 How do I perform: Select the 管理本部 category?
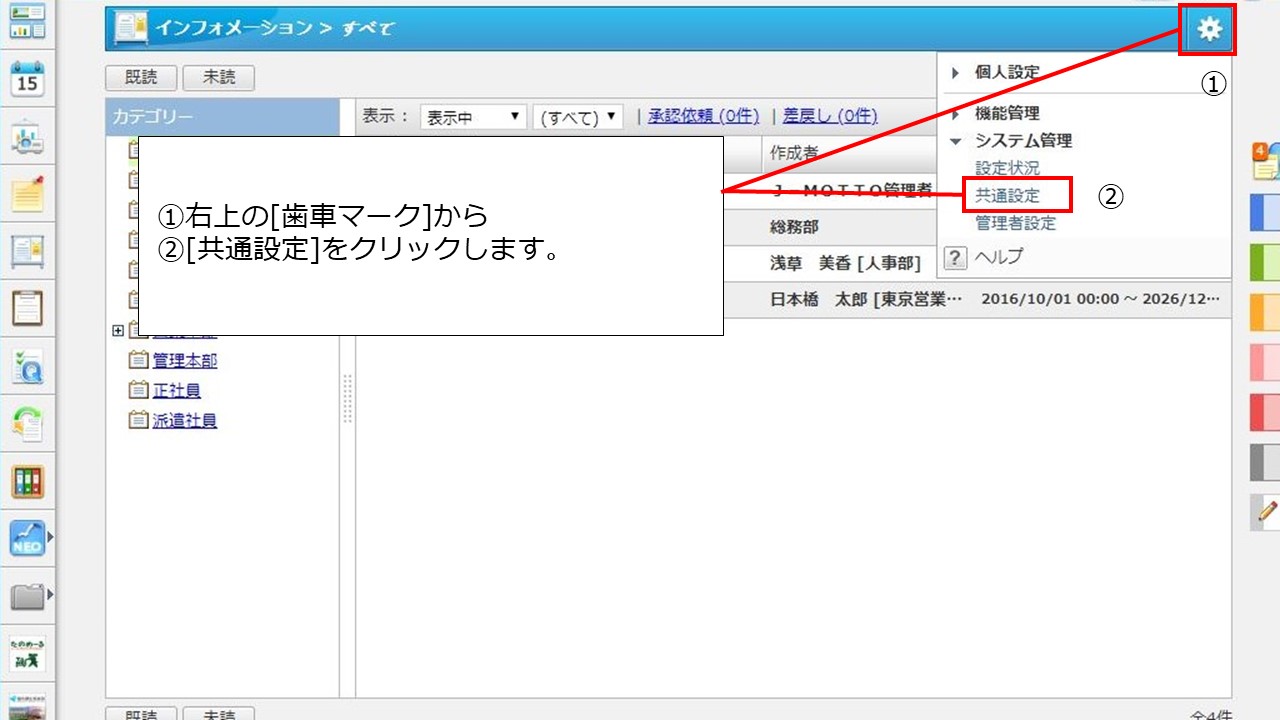point(184,361)
